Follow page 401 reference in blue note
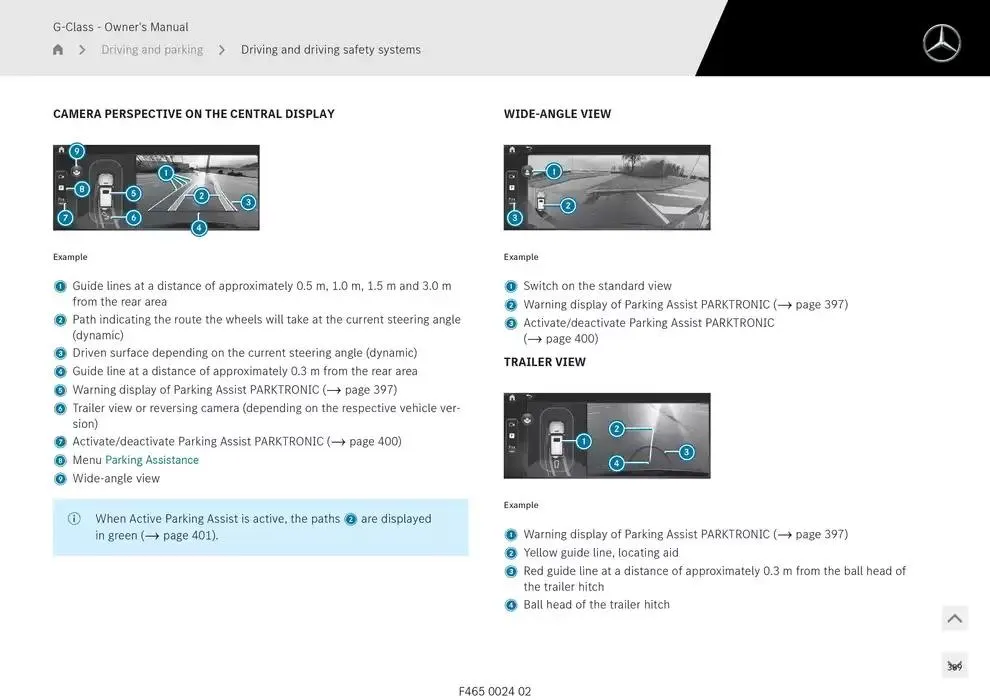Screen dimensions: 990x700 180,536
